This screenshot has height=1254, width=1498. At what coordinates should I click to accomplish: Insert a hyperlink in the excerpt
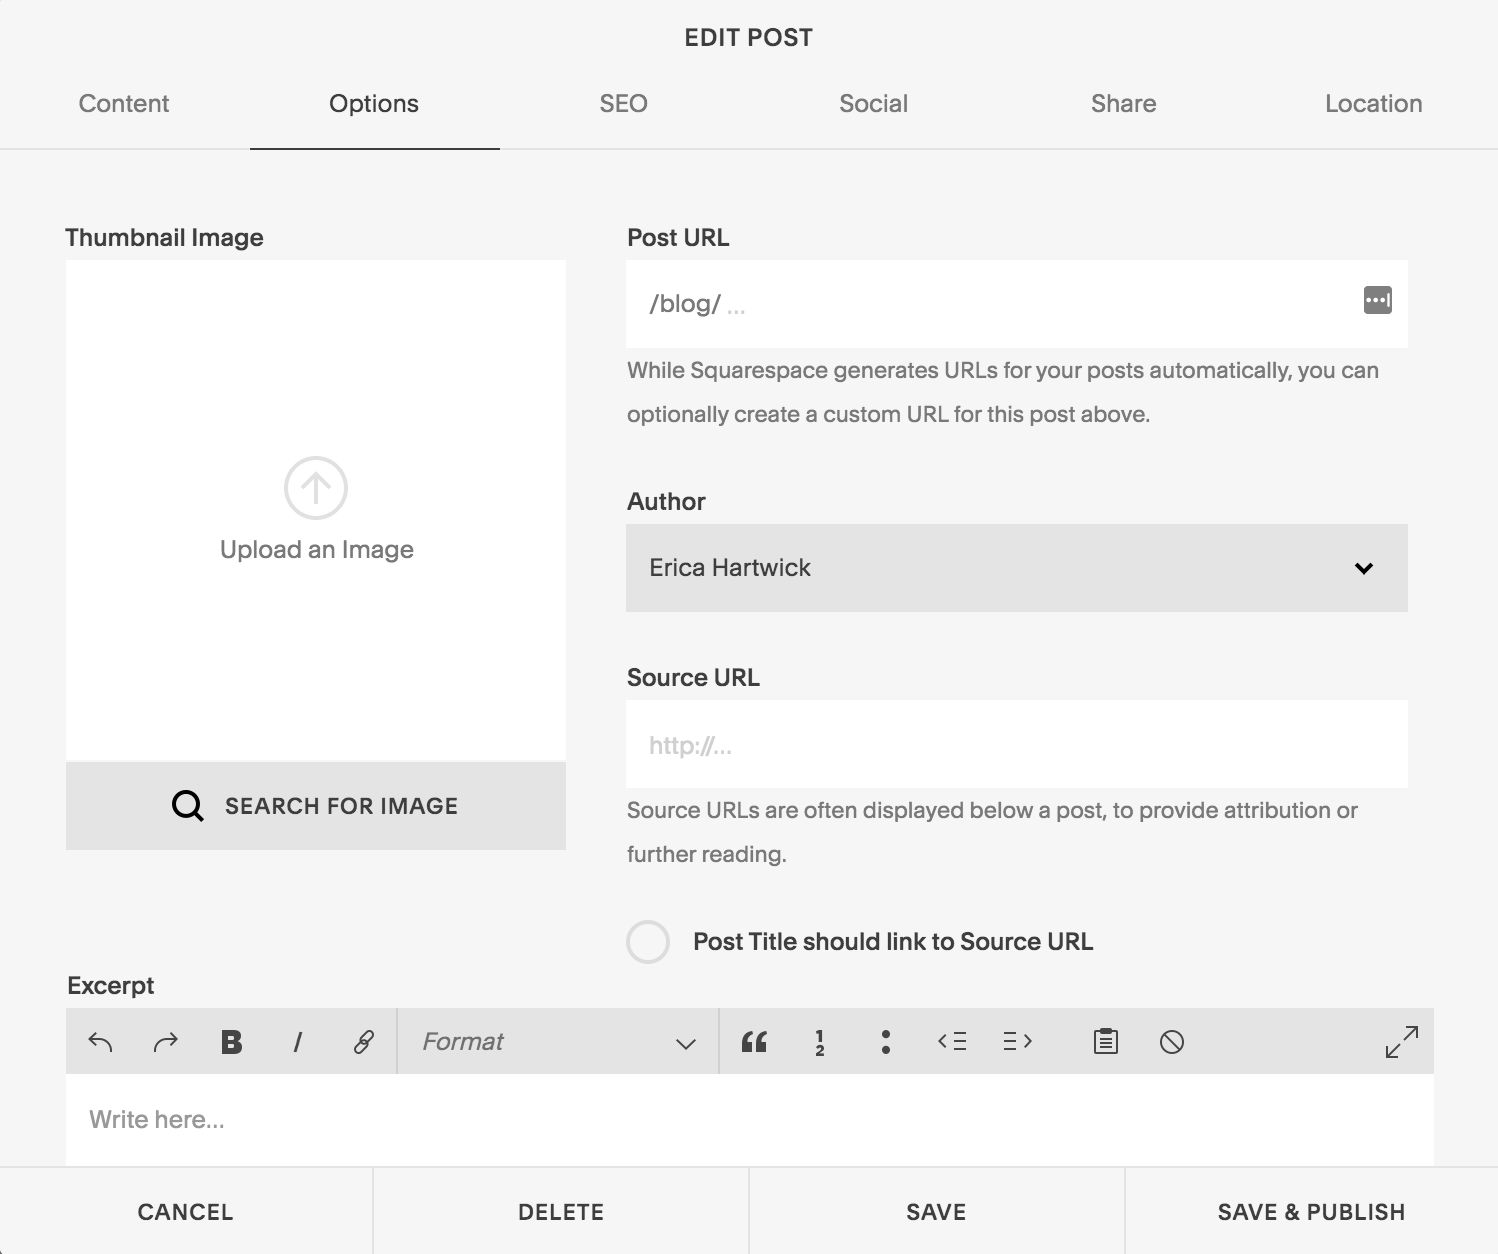(x=361, y=1041)
